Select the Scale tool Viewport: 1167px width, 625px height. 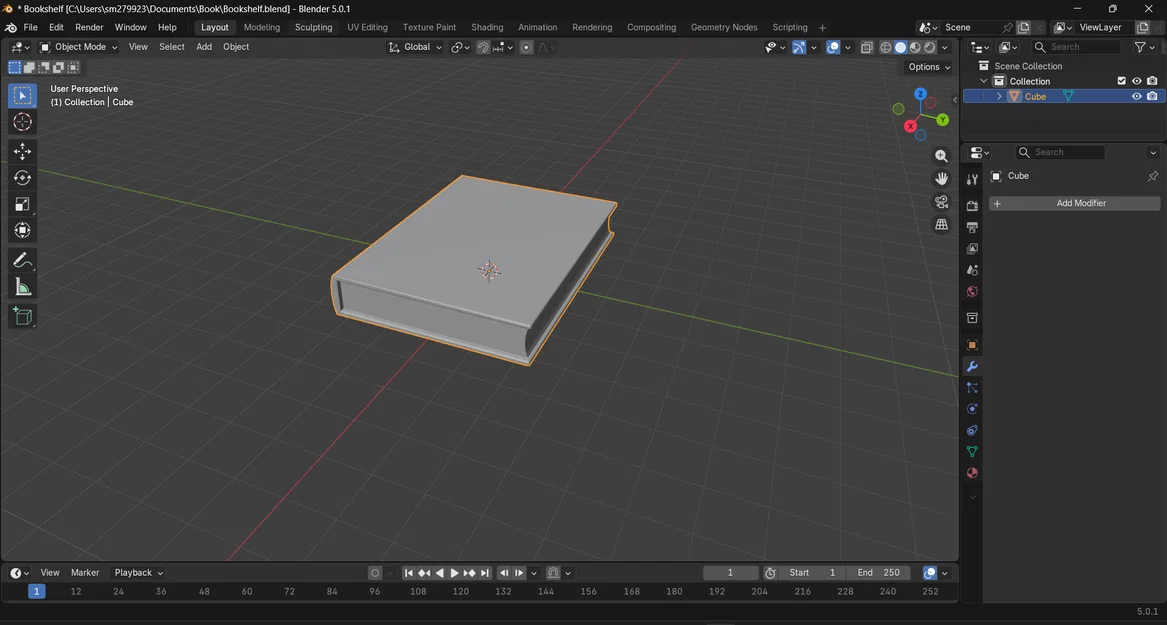(x=22, y=204)
